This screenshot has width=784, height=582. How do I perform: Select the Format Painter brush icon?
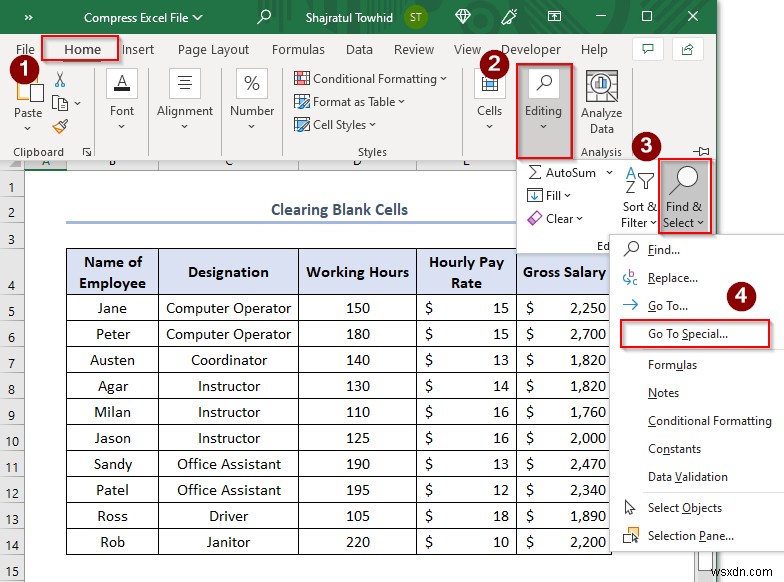pos(60,126)
